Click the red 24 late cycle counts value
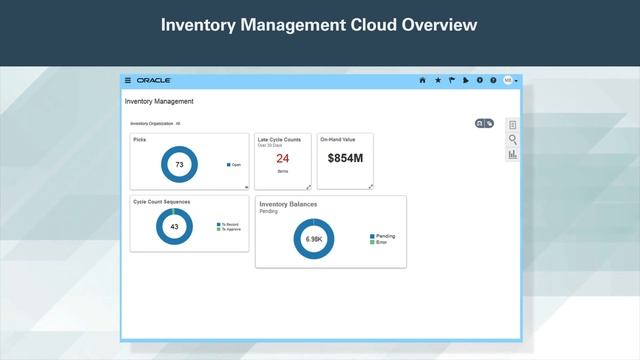This screenshot has width=640, height=360. pos(282,158)
